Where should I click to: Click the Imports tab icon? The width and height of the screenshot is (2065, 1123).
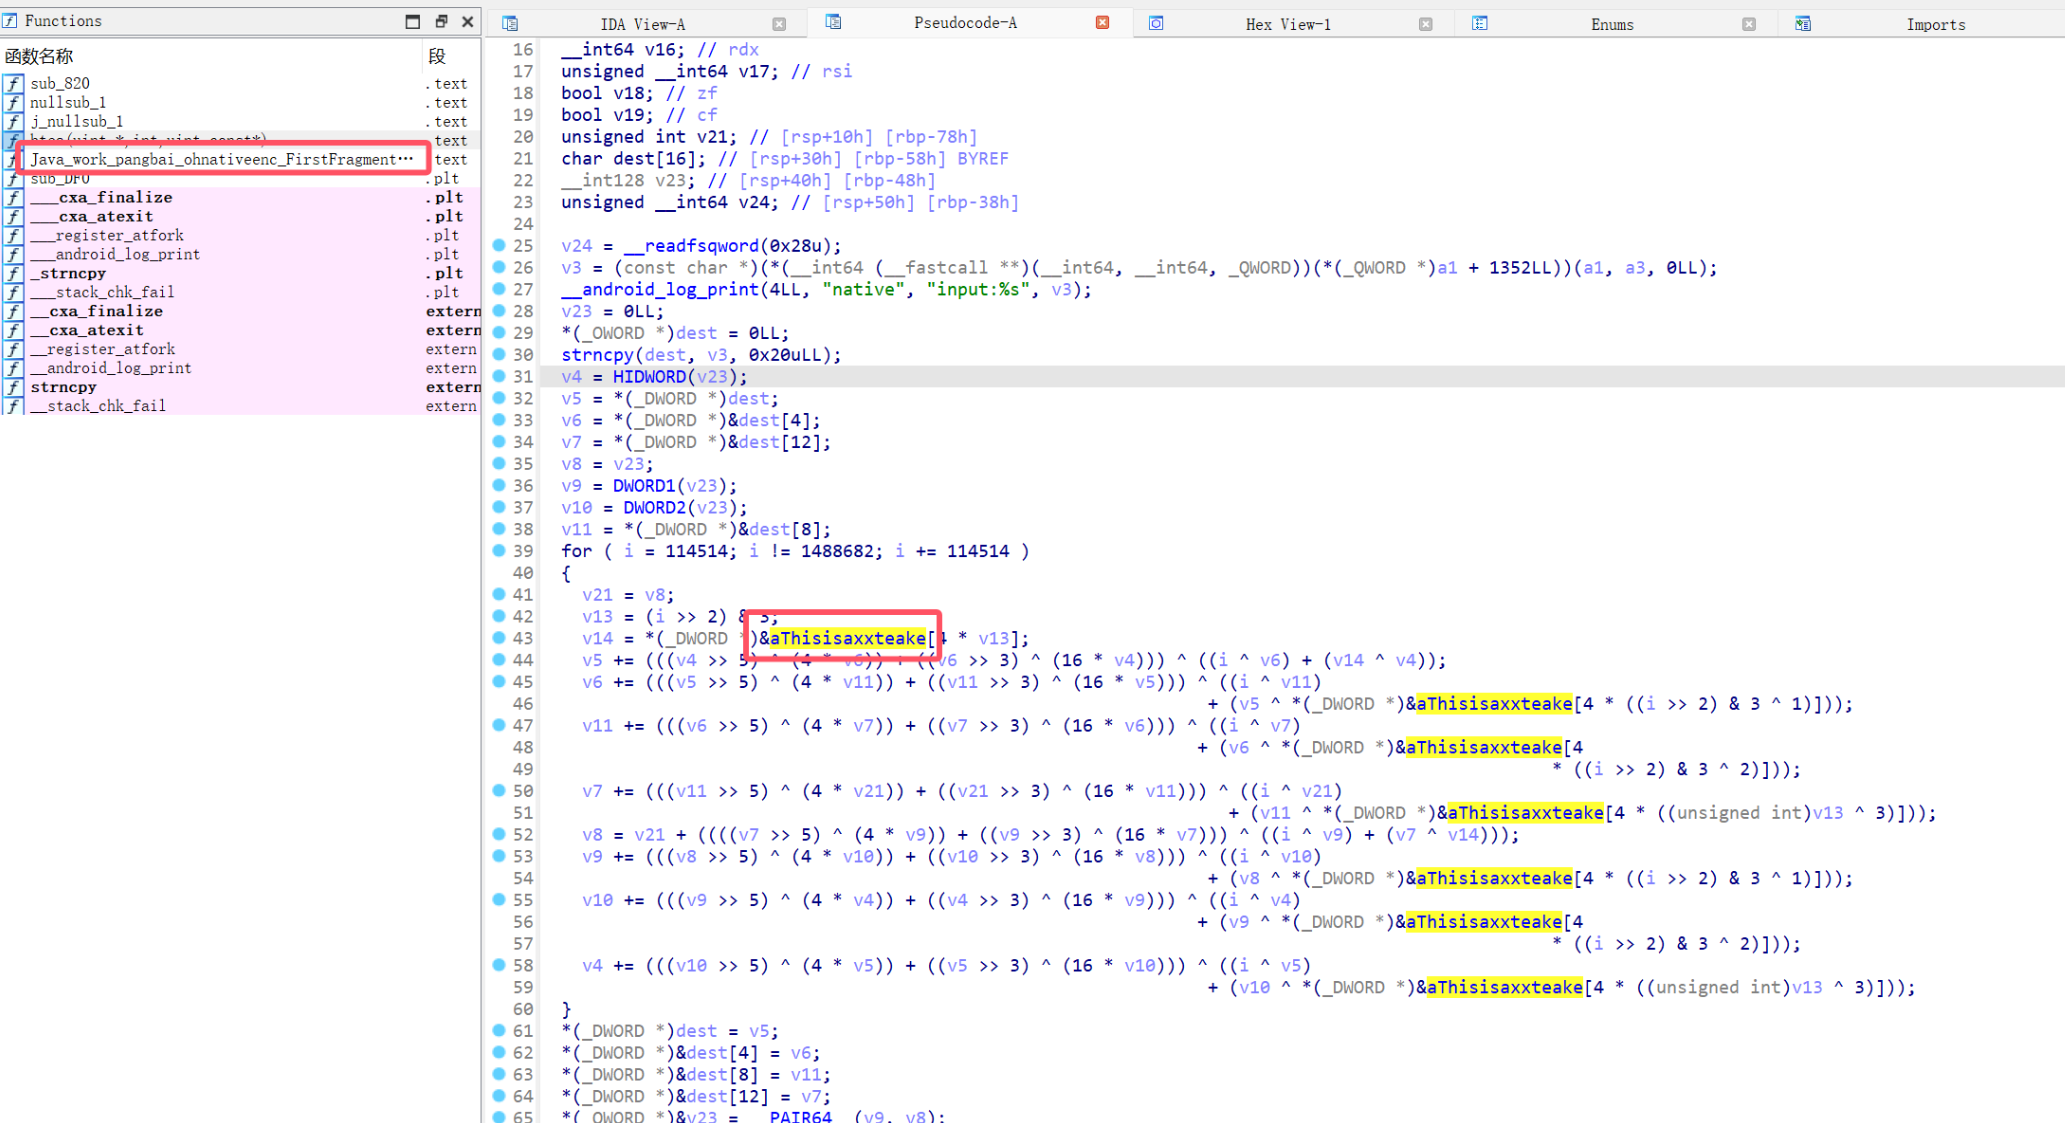click(x=1803, y=23)
